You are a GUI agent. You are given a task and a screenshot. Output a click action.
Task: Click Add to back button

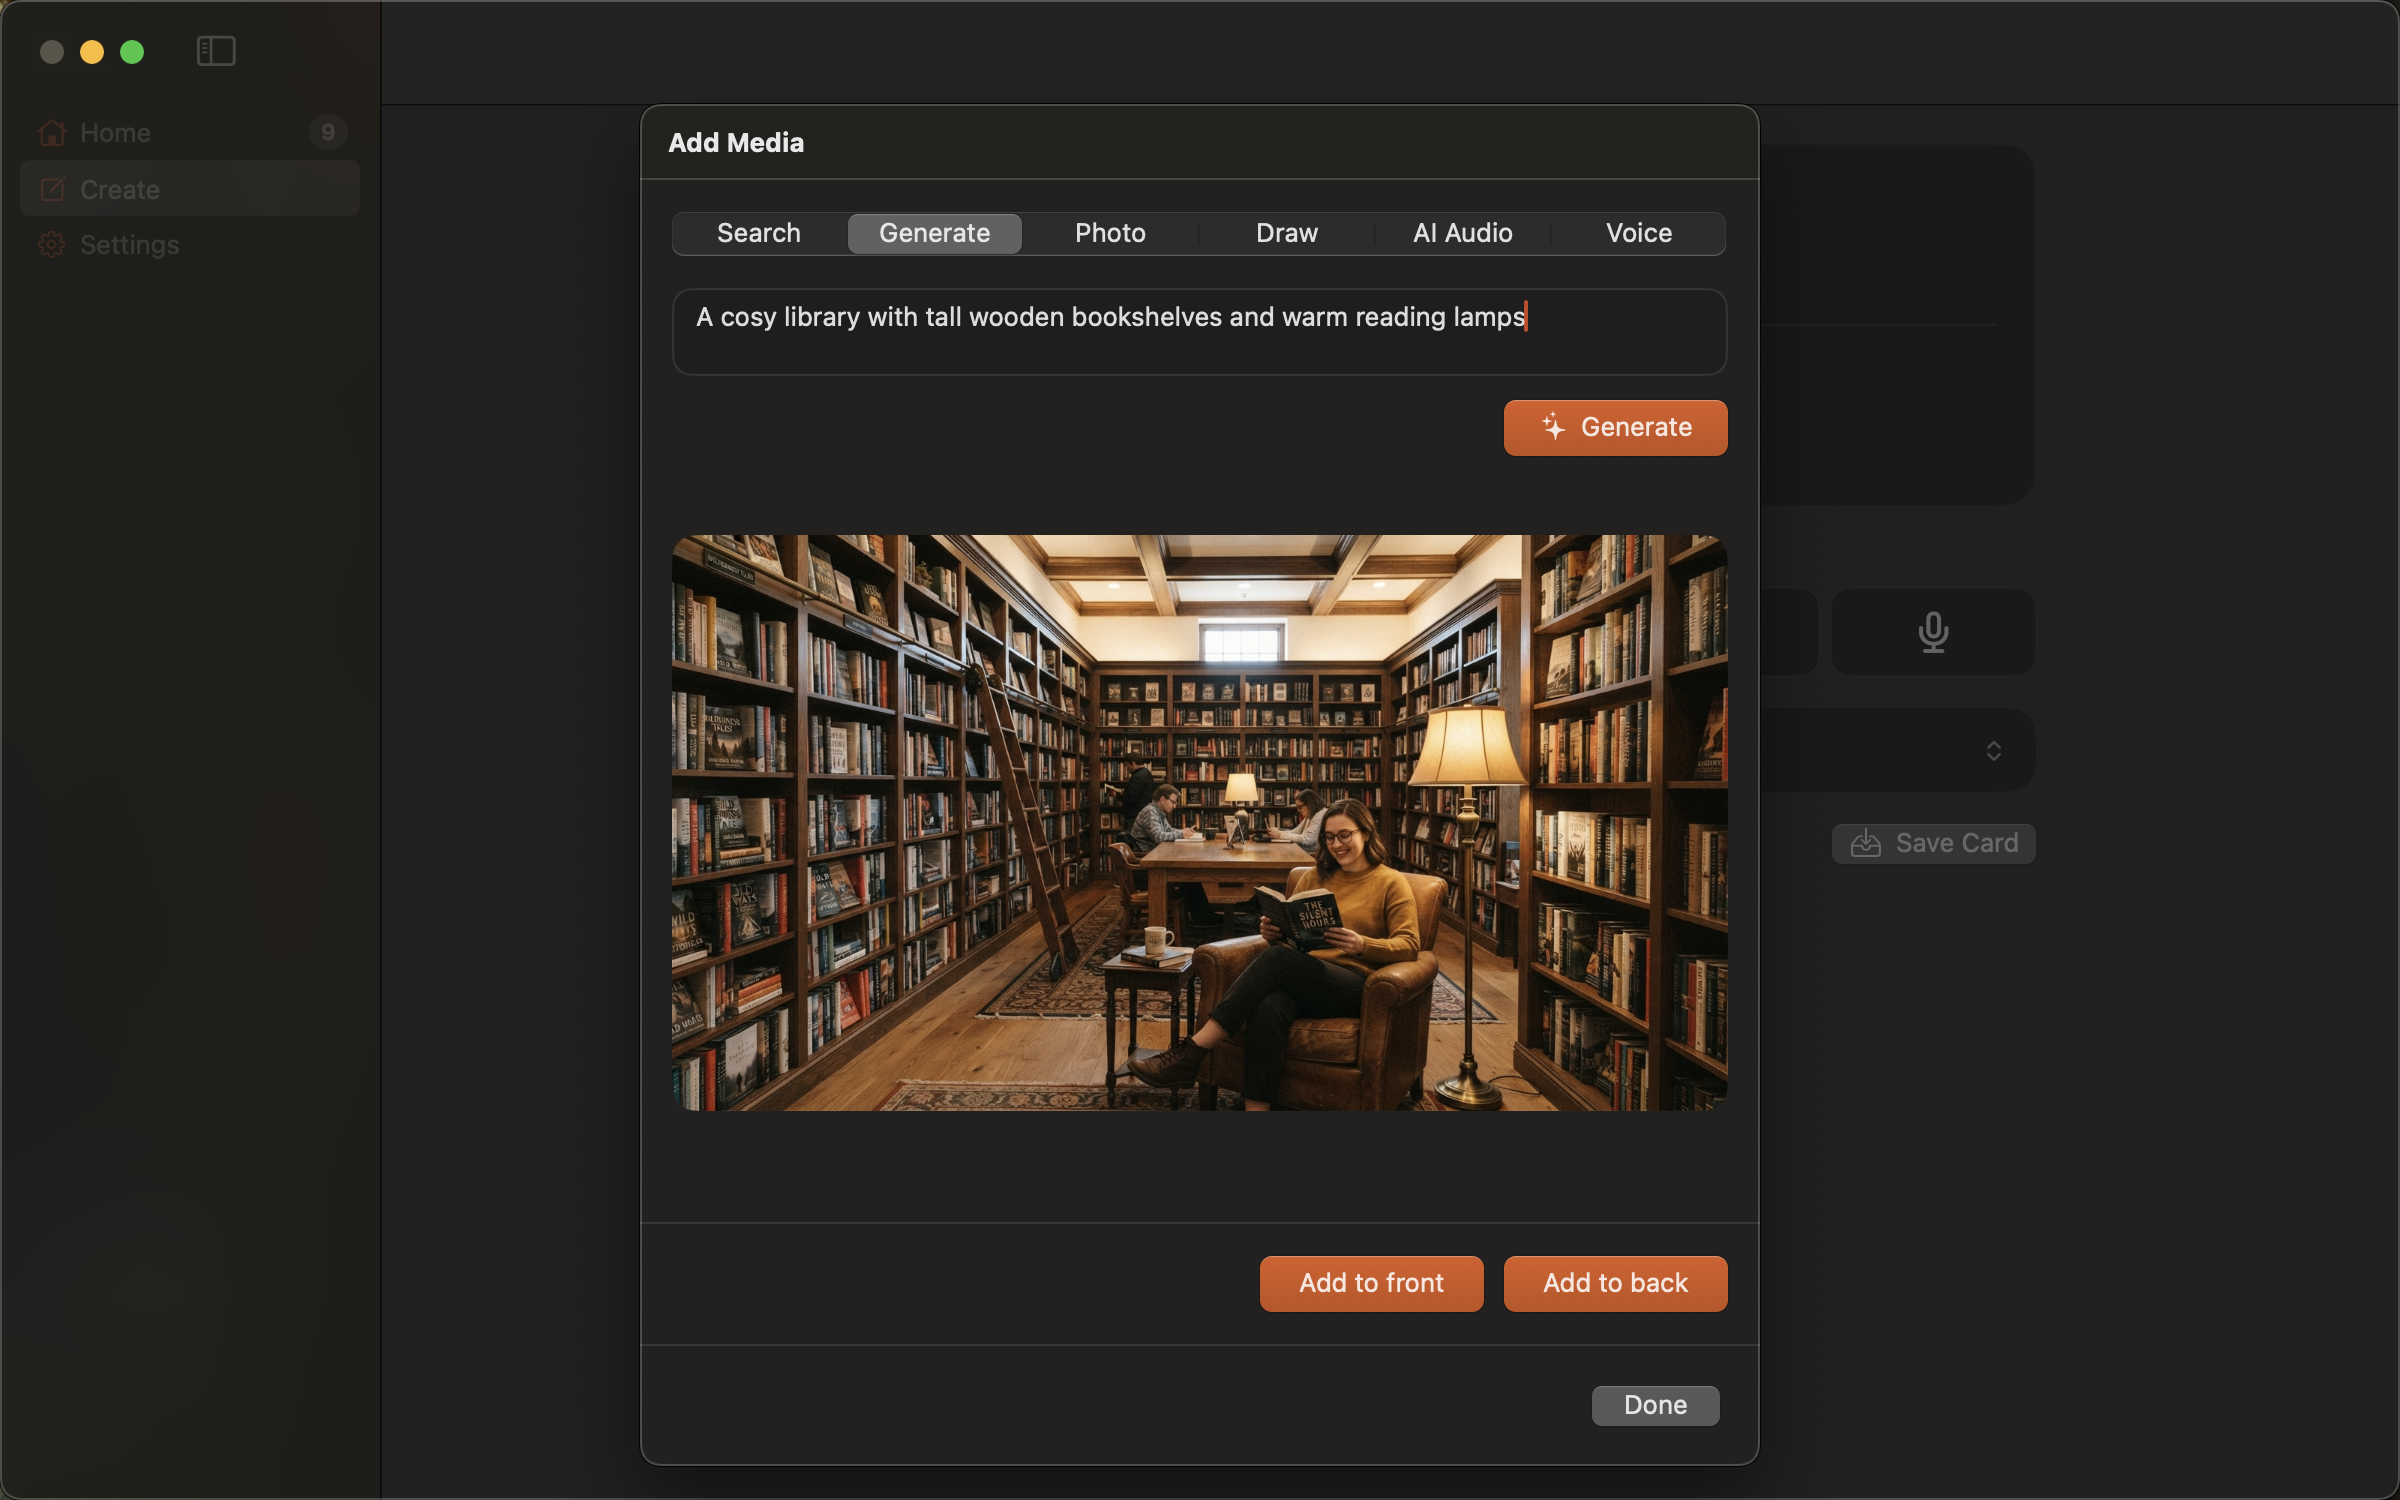[1615, 1283]
